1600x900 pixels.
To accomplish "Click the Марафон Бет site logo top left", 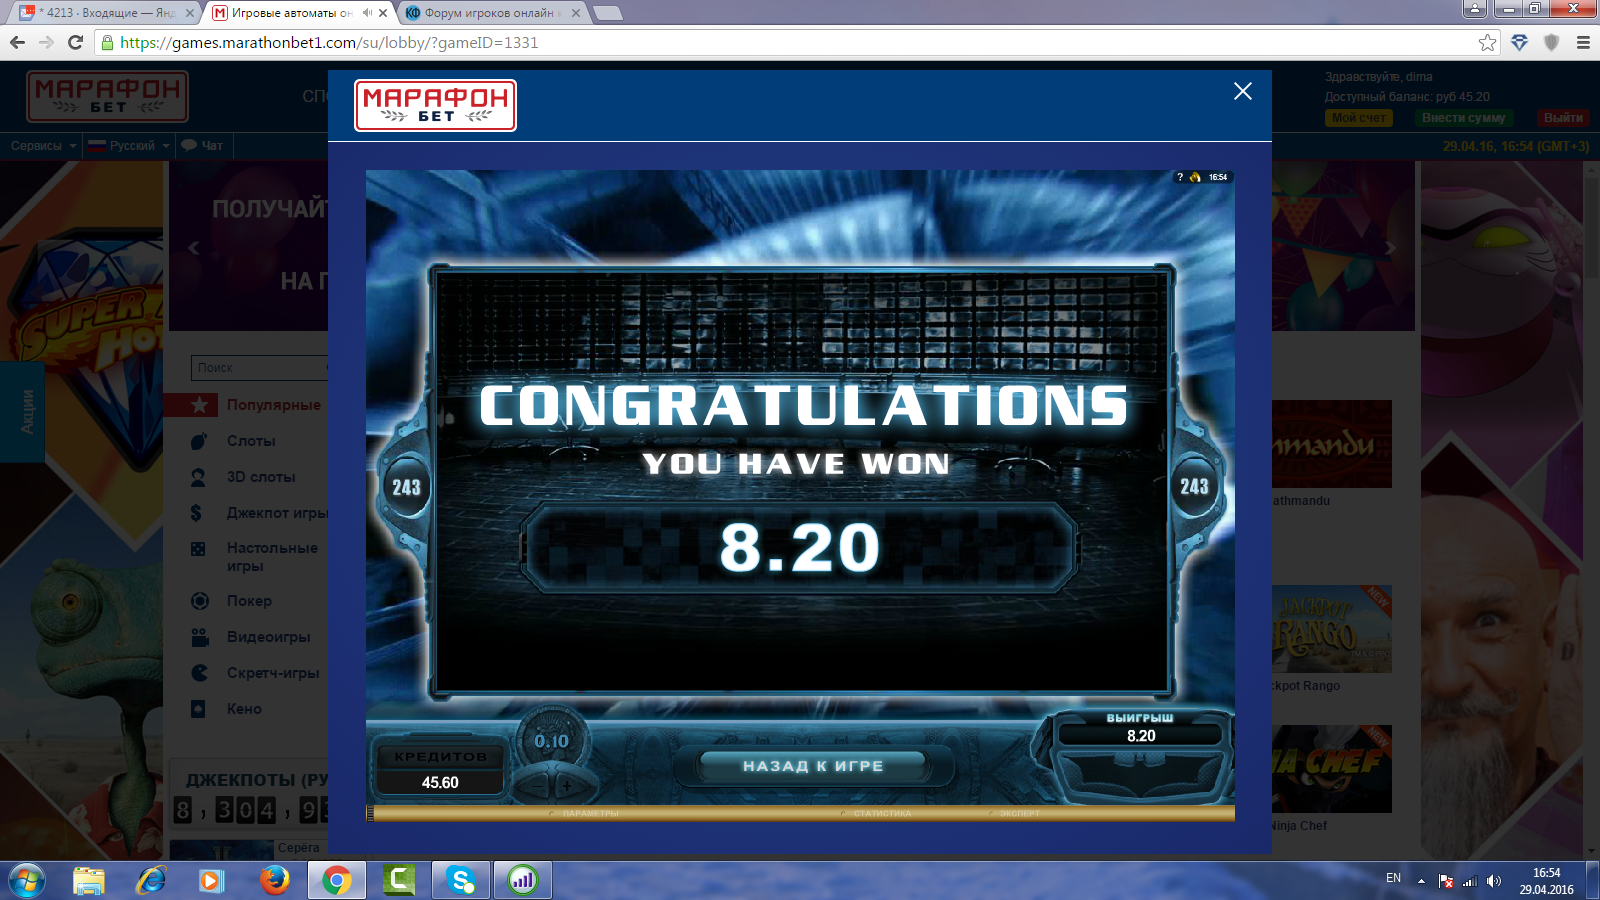I will click(x=107, y=96).
